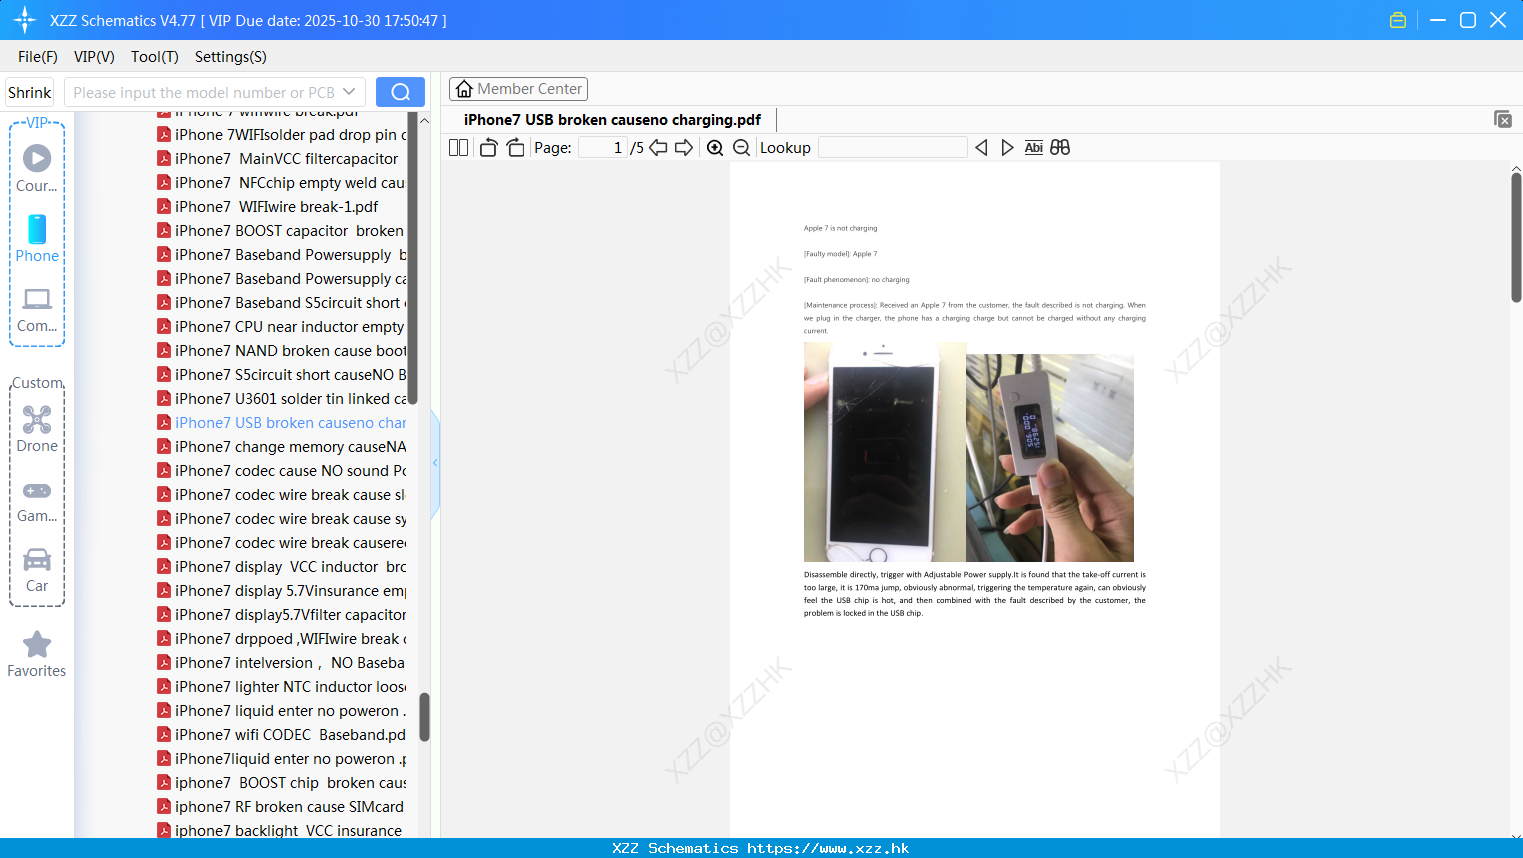Click the binoculars search icon
The height and width of the screenshot is (858, 1523).
1060,147
